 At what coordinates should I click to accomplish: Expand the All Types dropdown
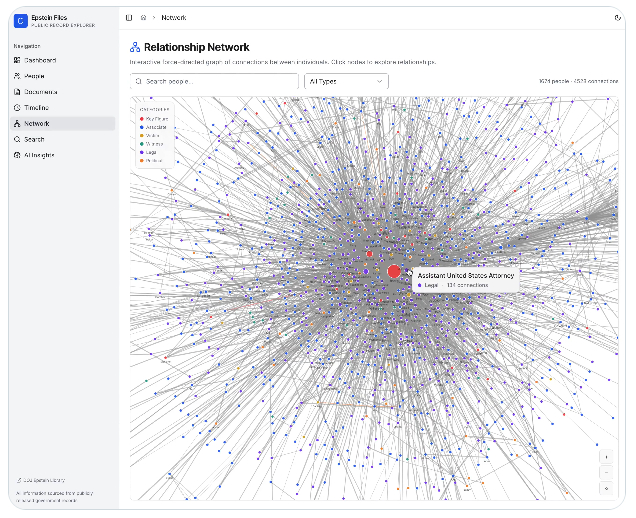tap(346, 81)
